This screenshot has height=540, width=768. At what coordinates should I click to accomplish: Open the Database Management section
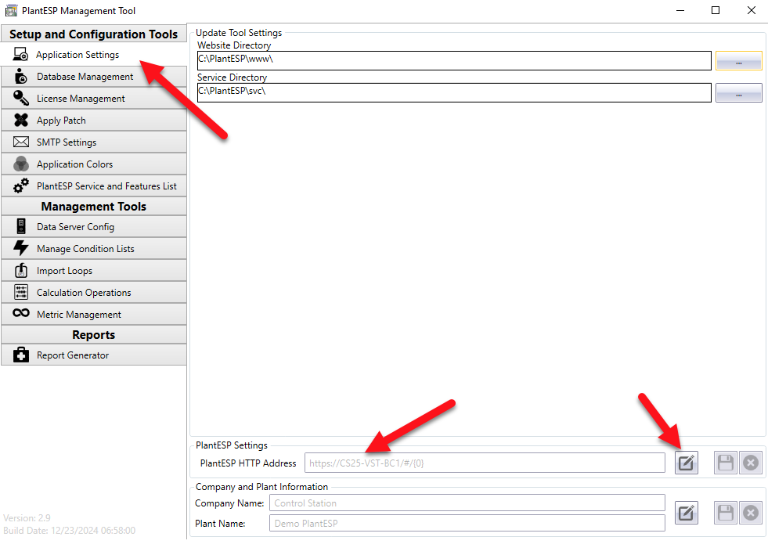(94, 77)
